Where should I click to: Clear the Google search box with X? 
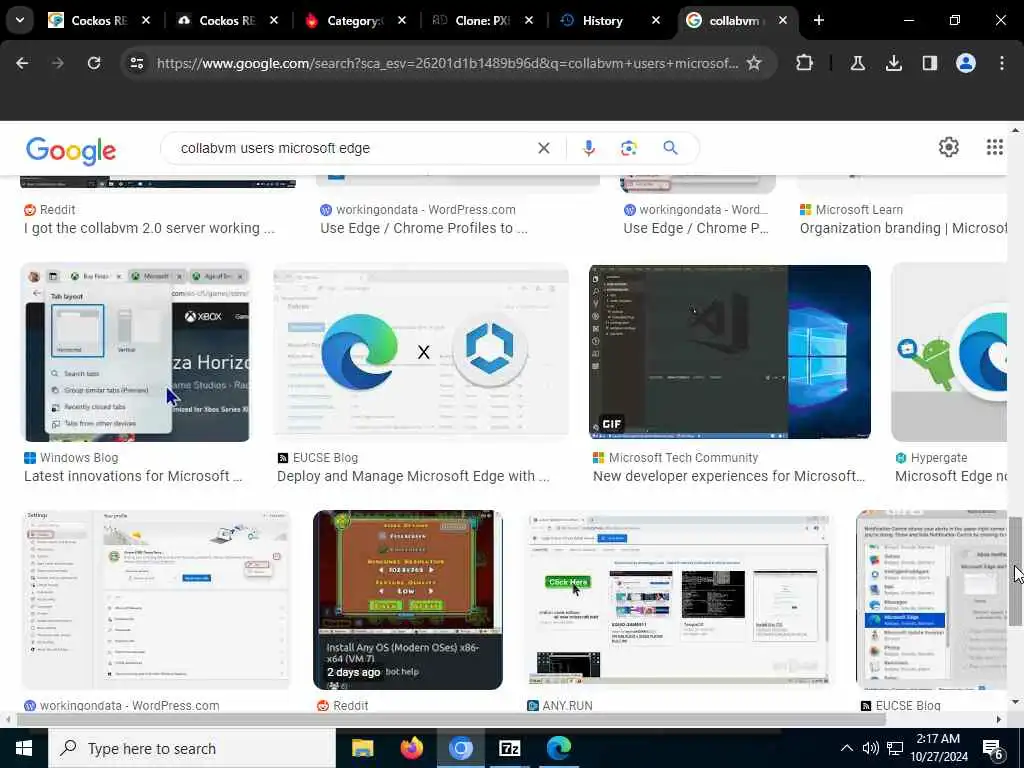pos(543,148)
